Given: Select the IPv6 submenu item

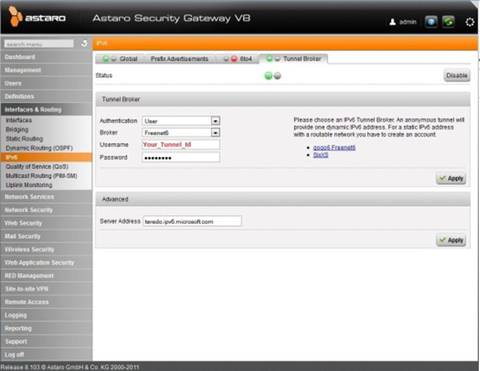Looking at the screenshot, I should click(46, 157).
